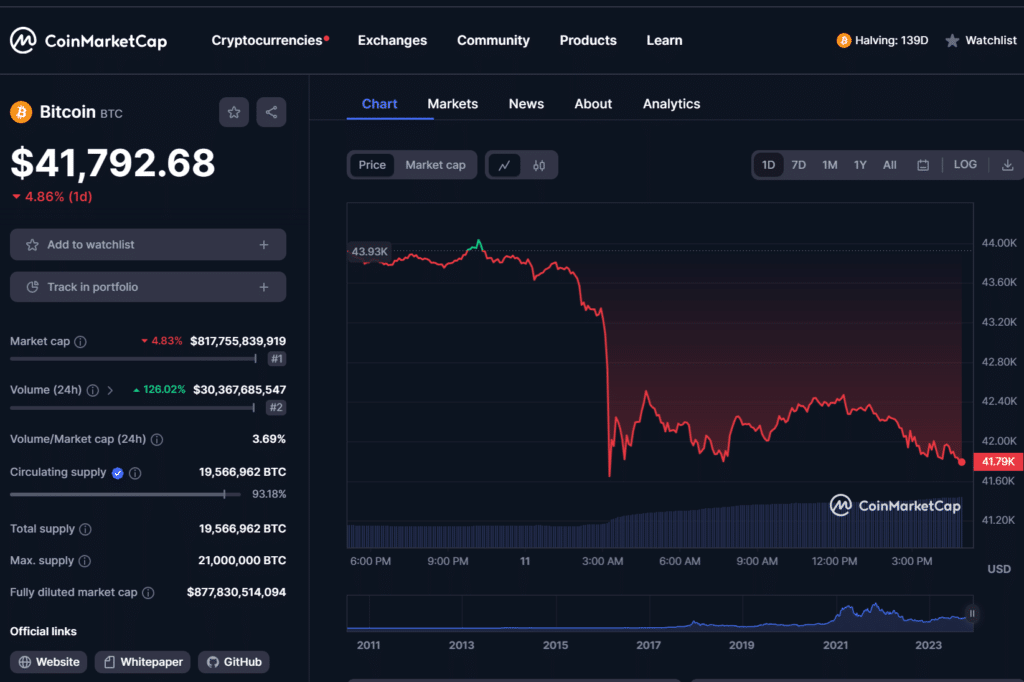This screenshot has height=682, width=1024.
Task: Click the Halving countdown Bitcoin icon
Action: click(844, 41)
